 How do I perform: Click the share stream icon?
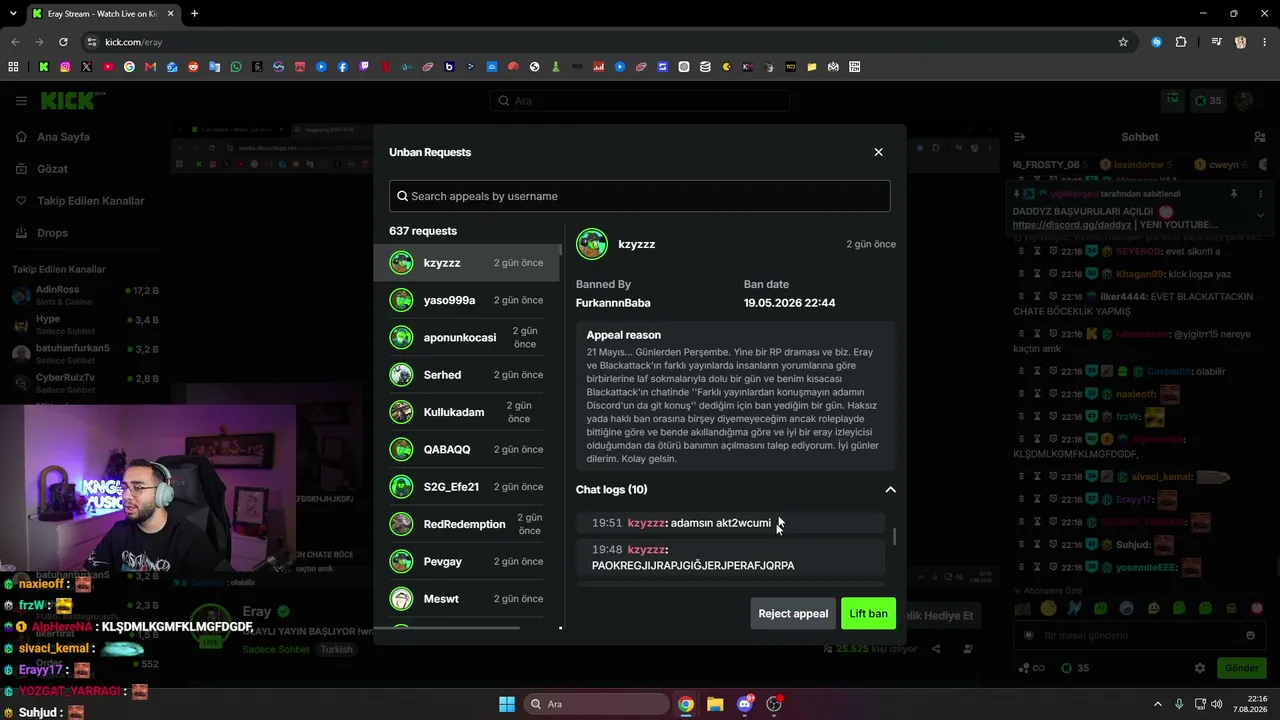(x=936, y=649)
